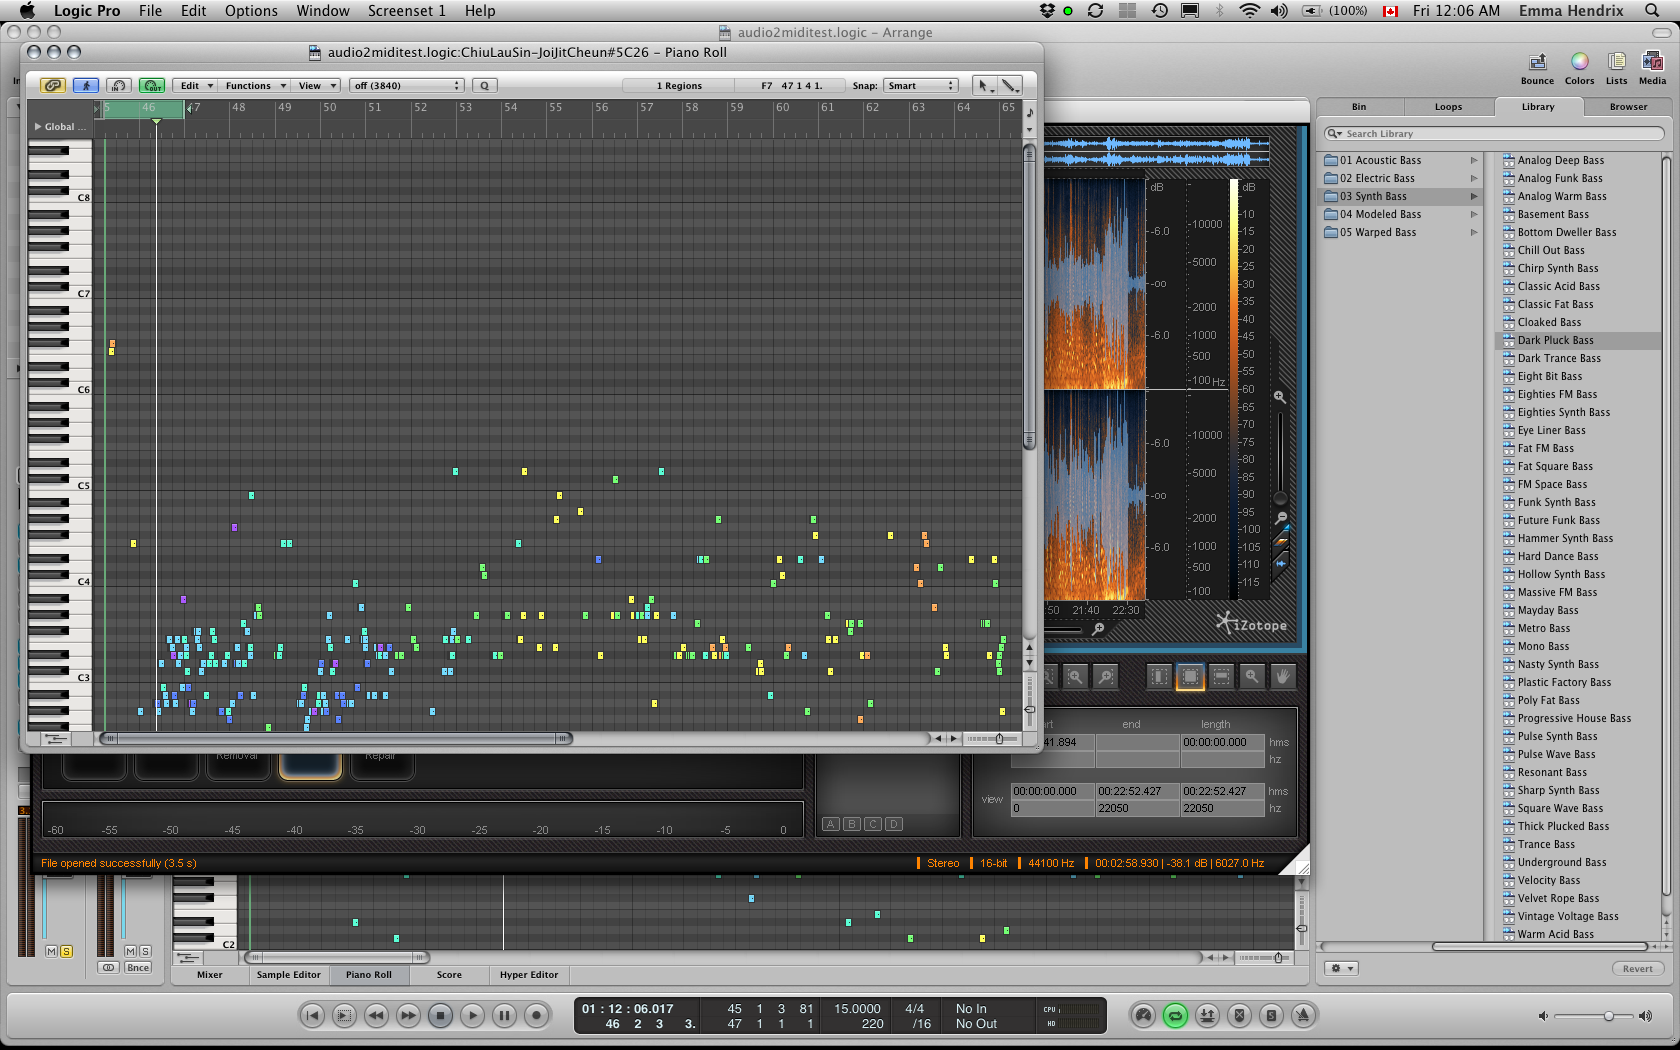Open the Screenset 1 menu
This screenshot has height=1050, width=1680.
click(406, 11)
